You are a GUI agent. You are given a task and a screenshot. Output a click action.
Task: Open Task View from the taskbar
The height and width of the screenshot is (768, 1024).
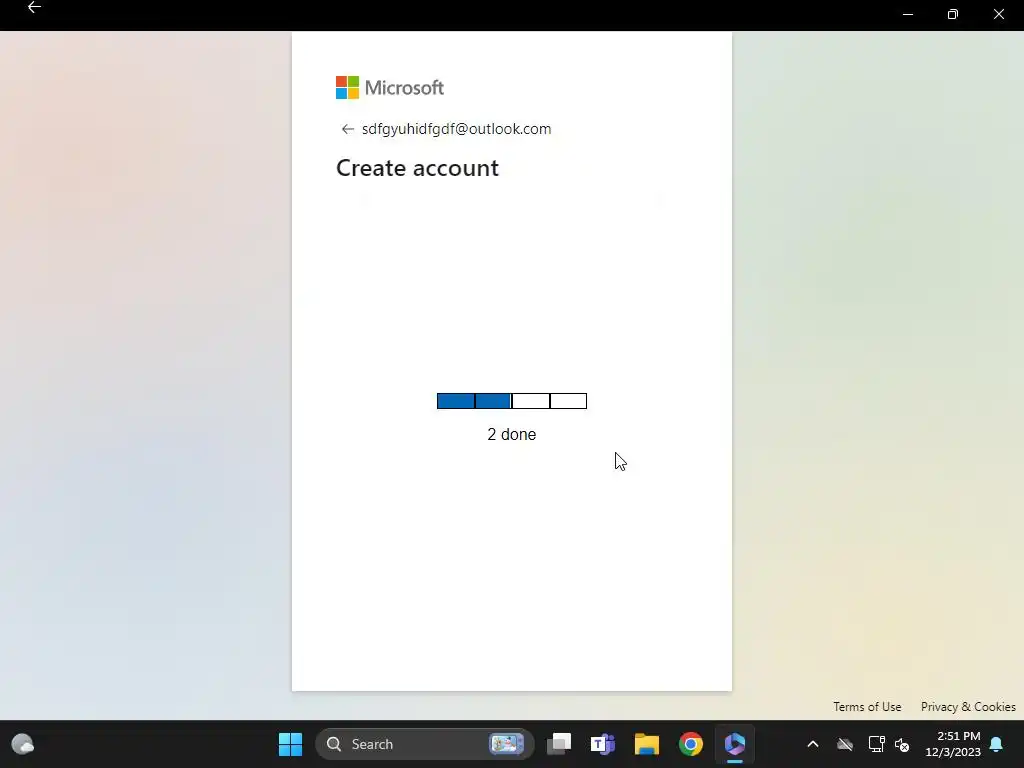click(x=559, y=744)
